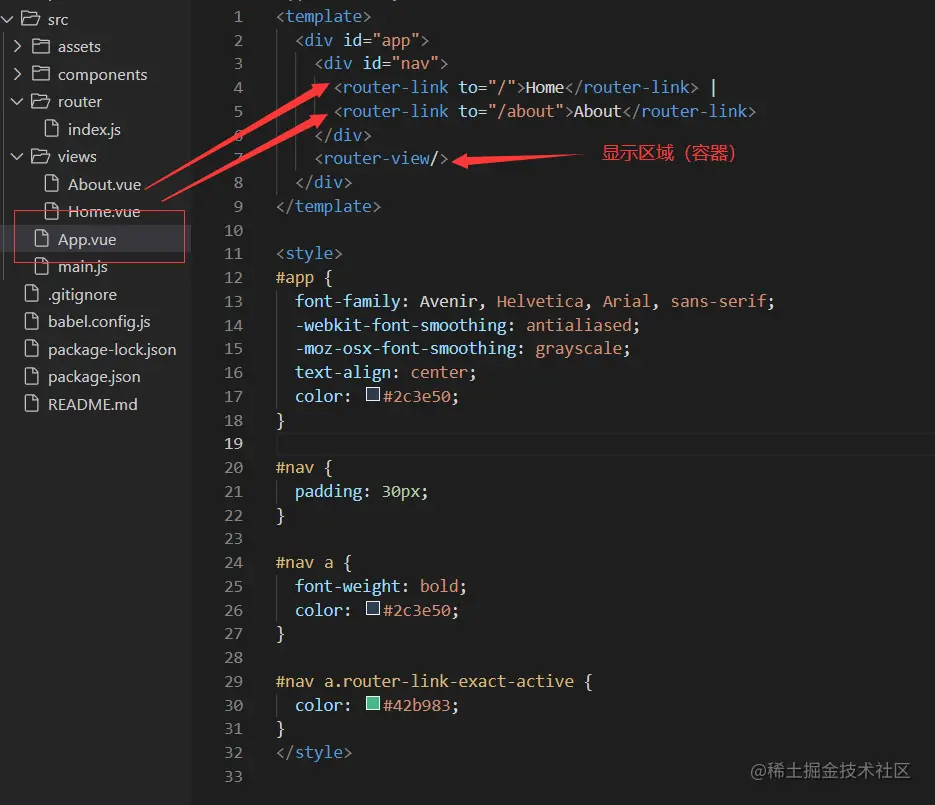Screen dimensions: 935x805
Task: Collapse the src folder chevron
Action: [8, 20]
